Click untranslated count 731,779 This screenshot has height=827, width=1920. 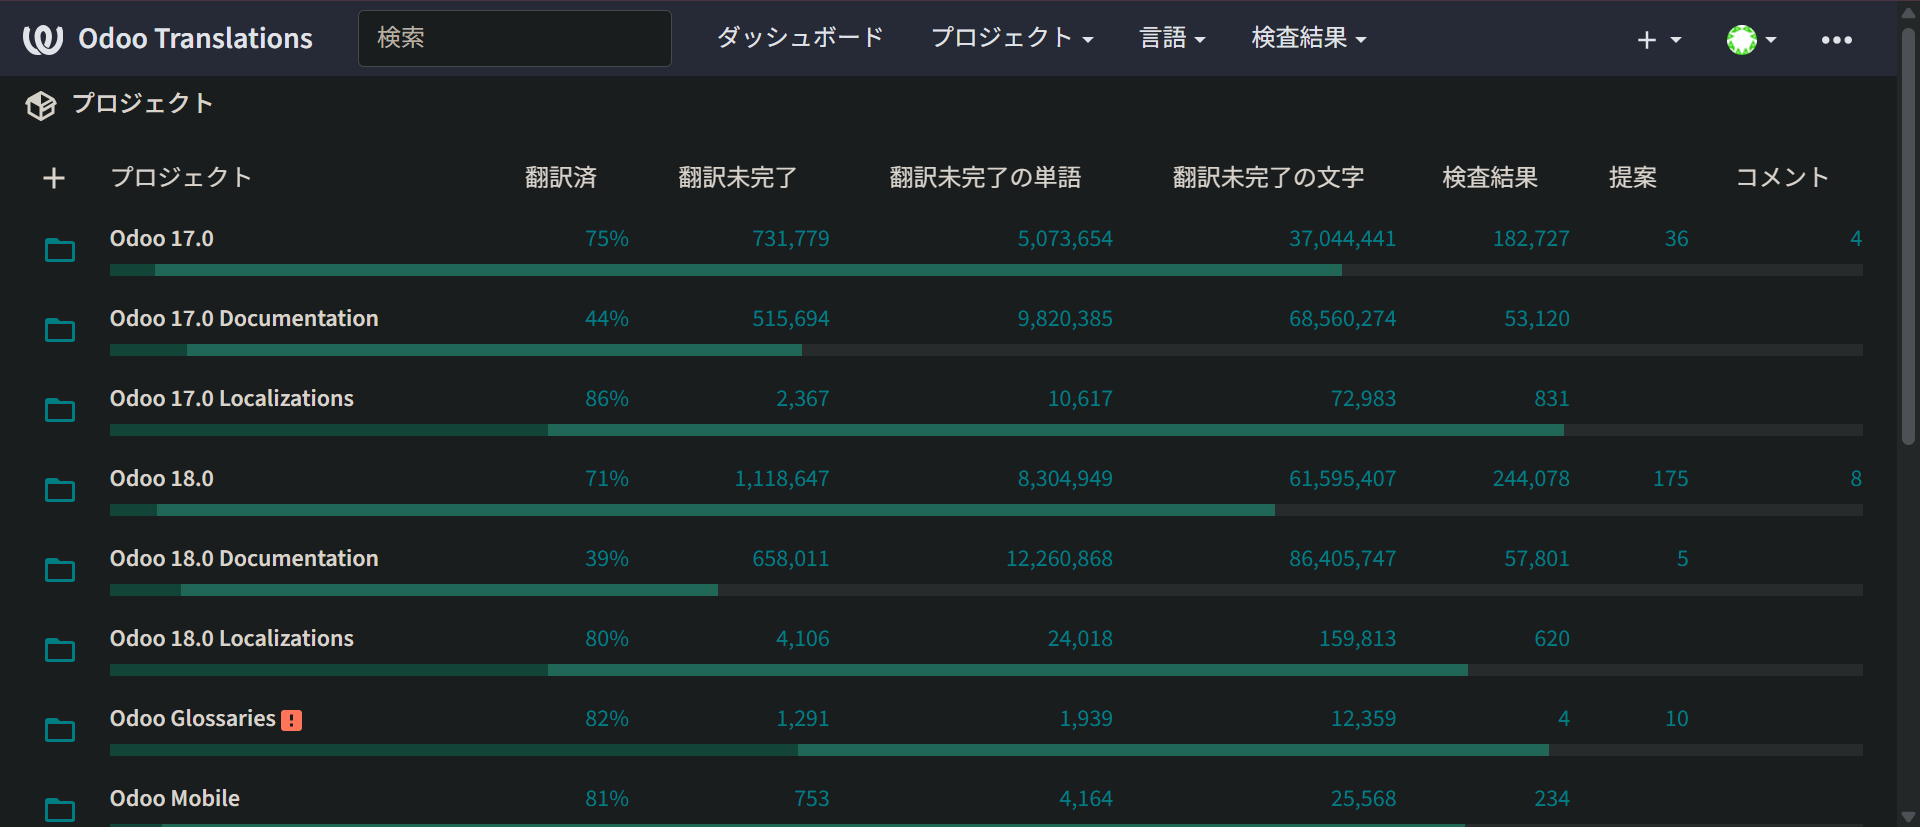click(791, 239)
